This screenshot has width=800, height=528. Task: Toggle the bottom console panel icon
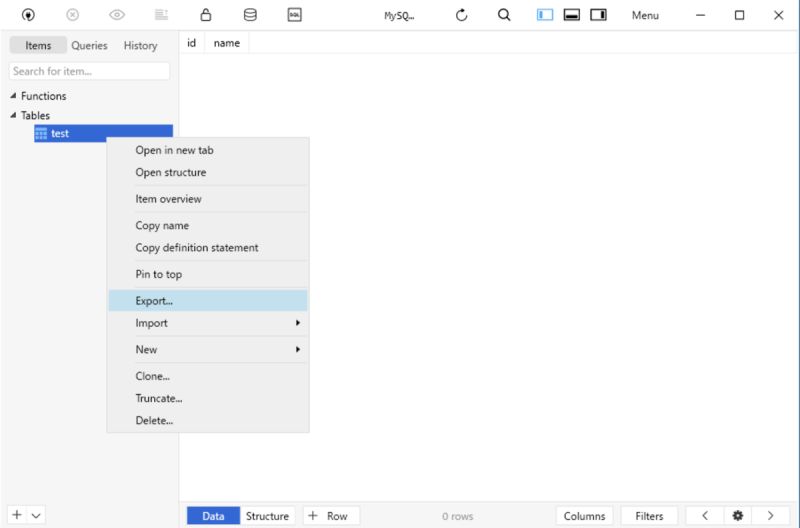tap(571, 15)
